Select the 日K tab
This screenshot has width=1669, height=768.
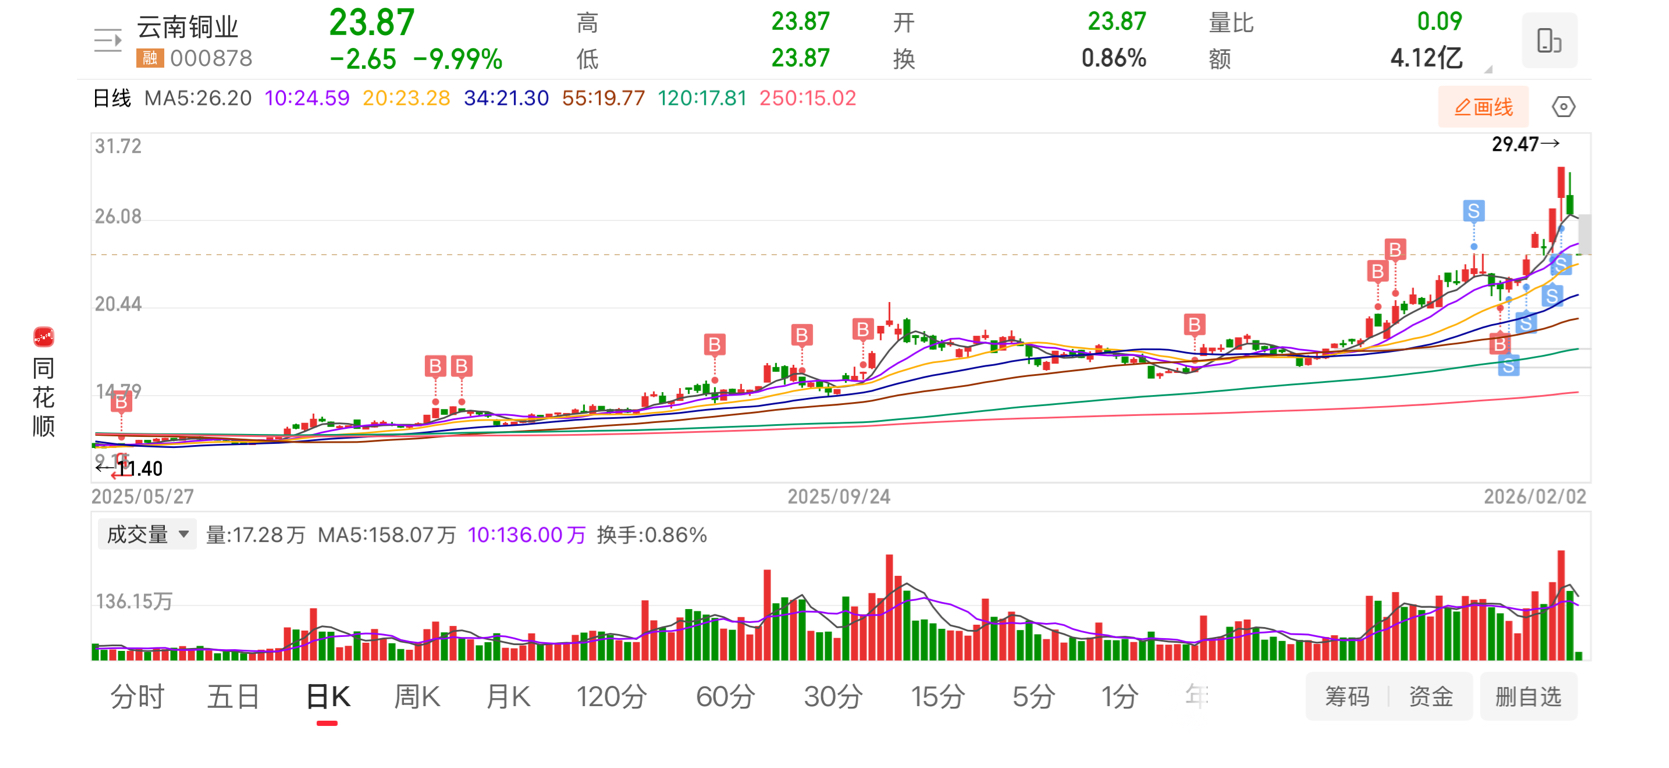(x=327, y=696)
